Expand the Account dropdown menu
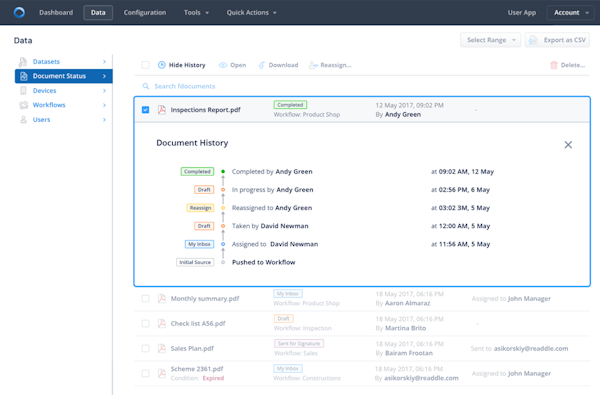Viewport: 600px width, 395px height. tap(571, 13)
